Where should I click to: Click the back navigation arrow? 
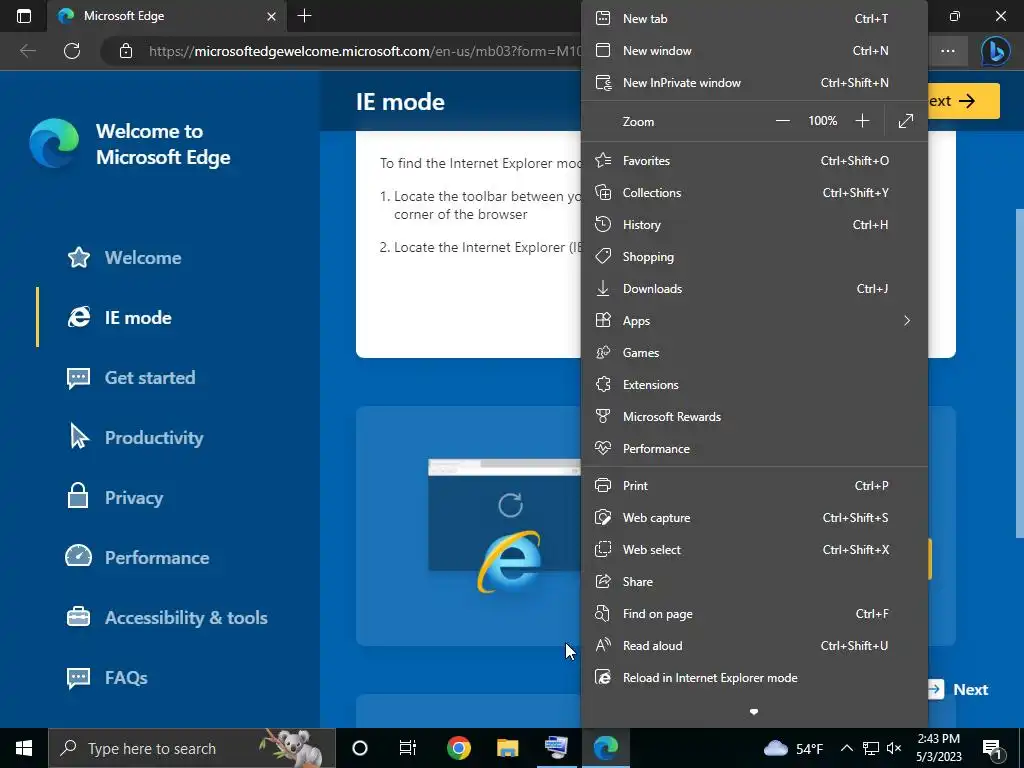(x=27, y=51)
